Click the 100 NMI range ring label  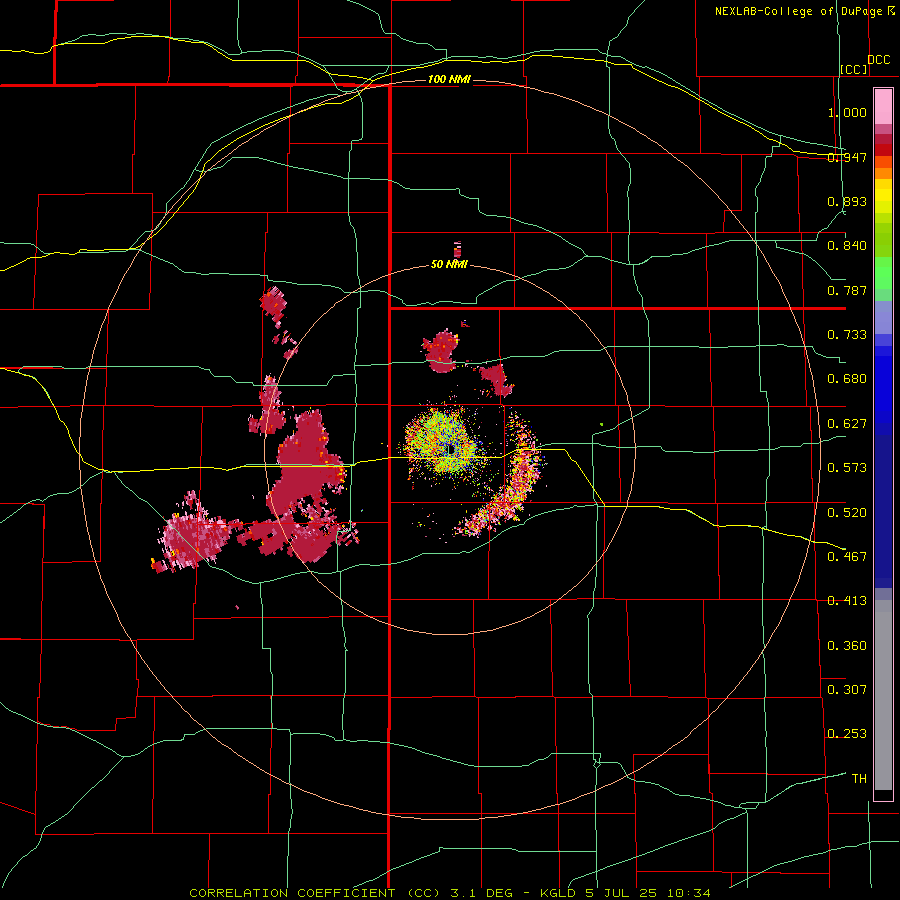(x=449, y=79)
